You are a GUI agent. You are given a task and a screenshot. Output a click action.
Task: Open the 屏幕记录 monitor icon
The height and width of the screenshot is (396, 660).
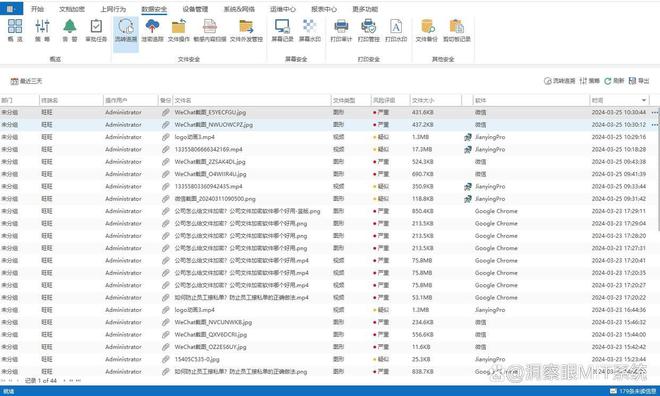282,30
